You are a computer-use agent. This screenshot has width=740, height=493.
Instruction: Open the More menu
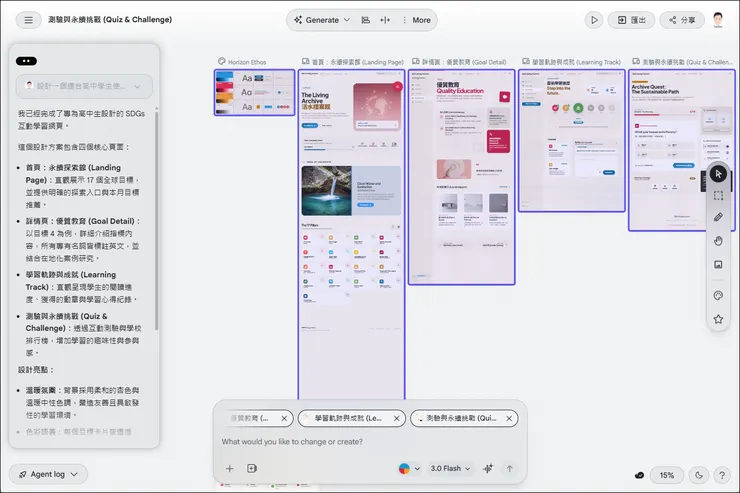[416, 20]
